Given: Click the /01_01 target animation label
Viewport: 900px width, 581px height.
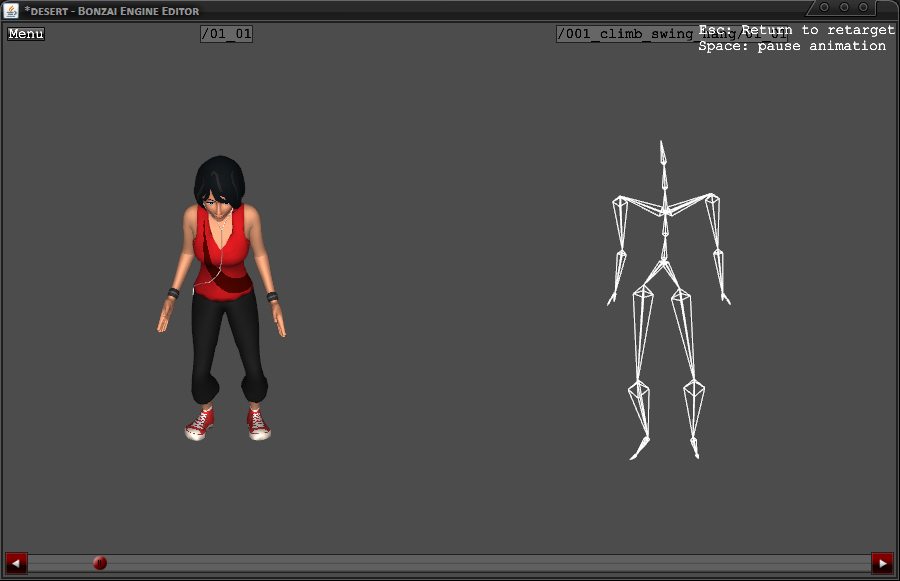Looking at the screenshot, I should [x=226, y=34].
